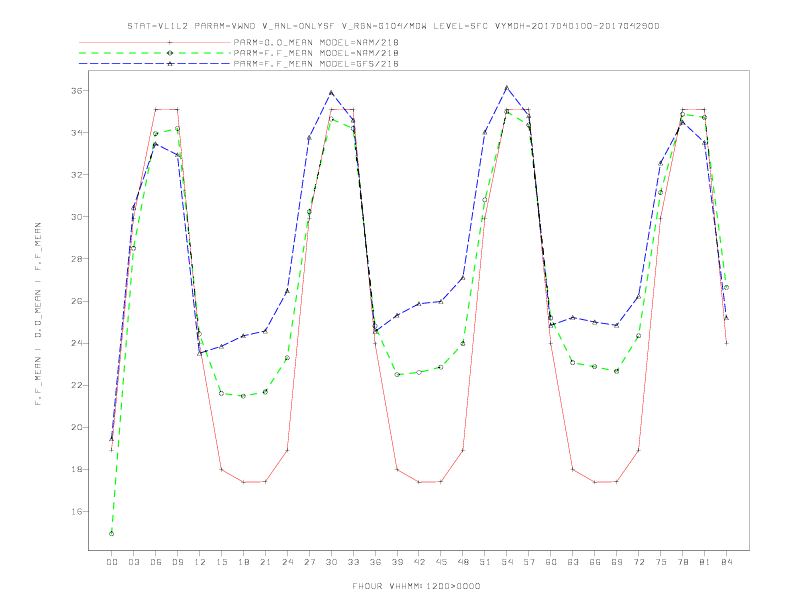This screenshot has width=792, height=612.
Task: Click green legend entry PARM=F.F_MEAN MODEL=NAM/218
Action: click(316, 53)
